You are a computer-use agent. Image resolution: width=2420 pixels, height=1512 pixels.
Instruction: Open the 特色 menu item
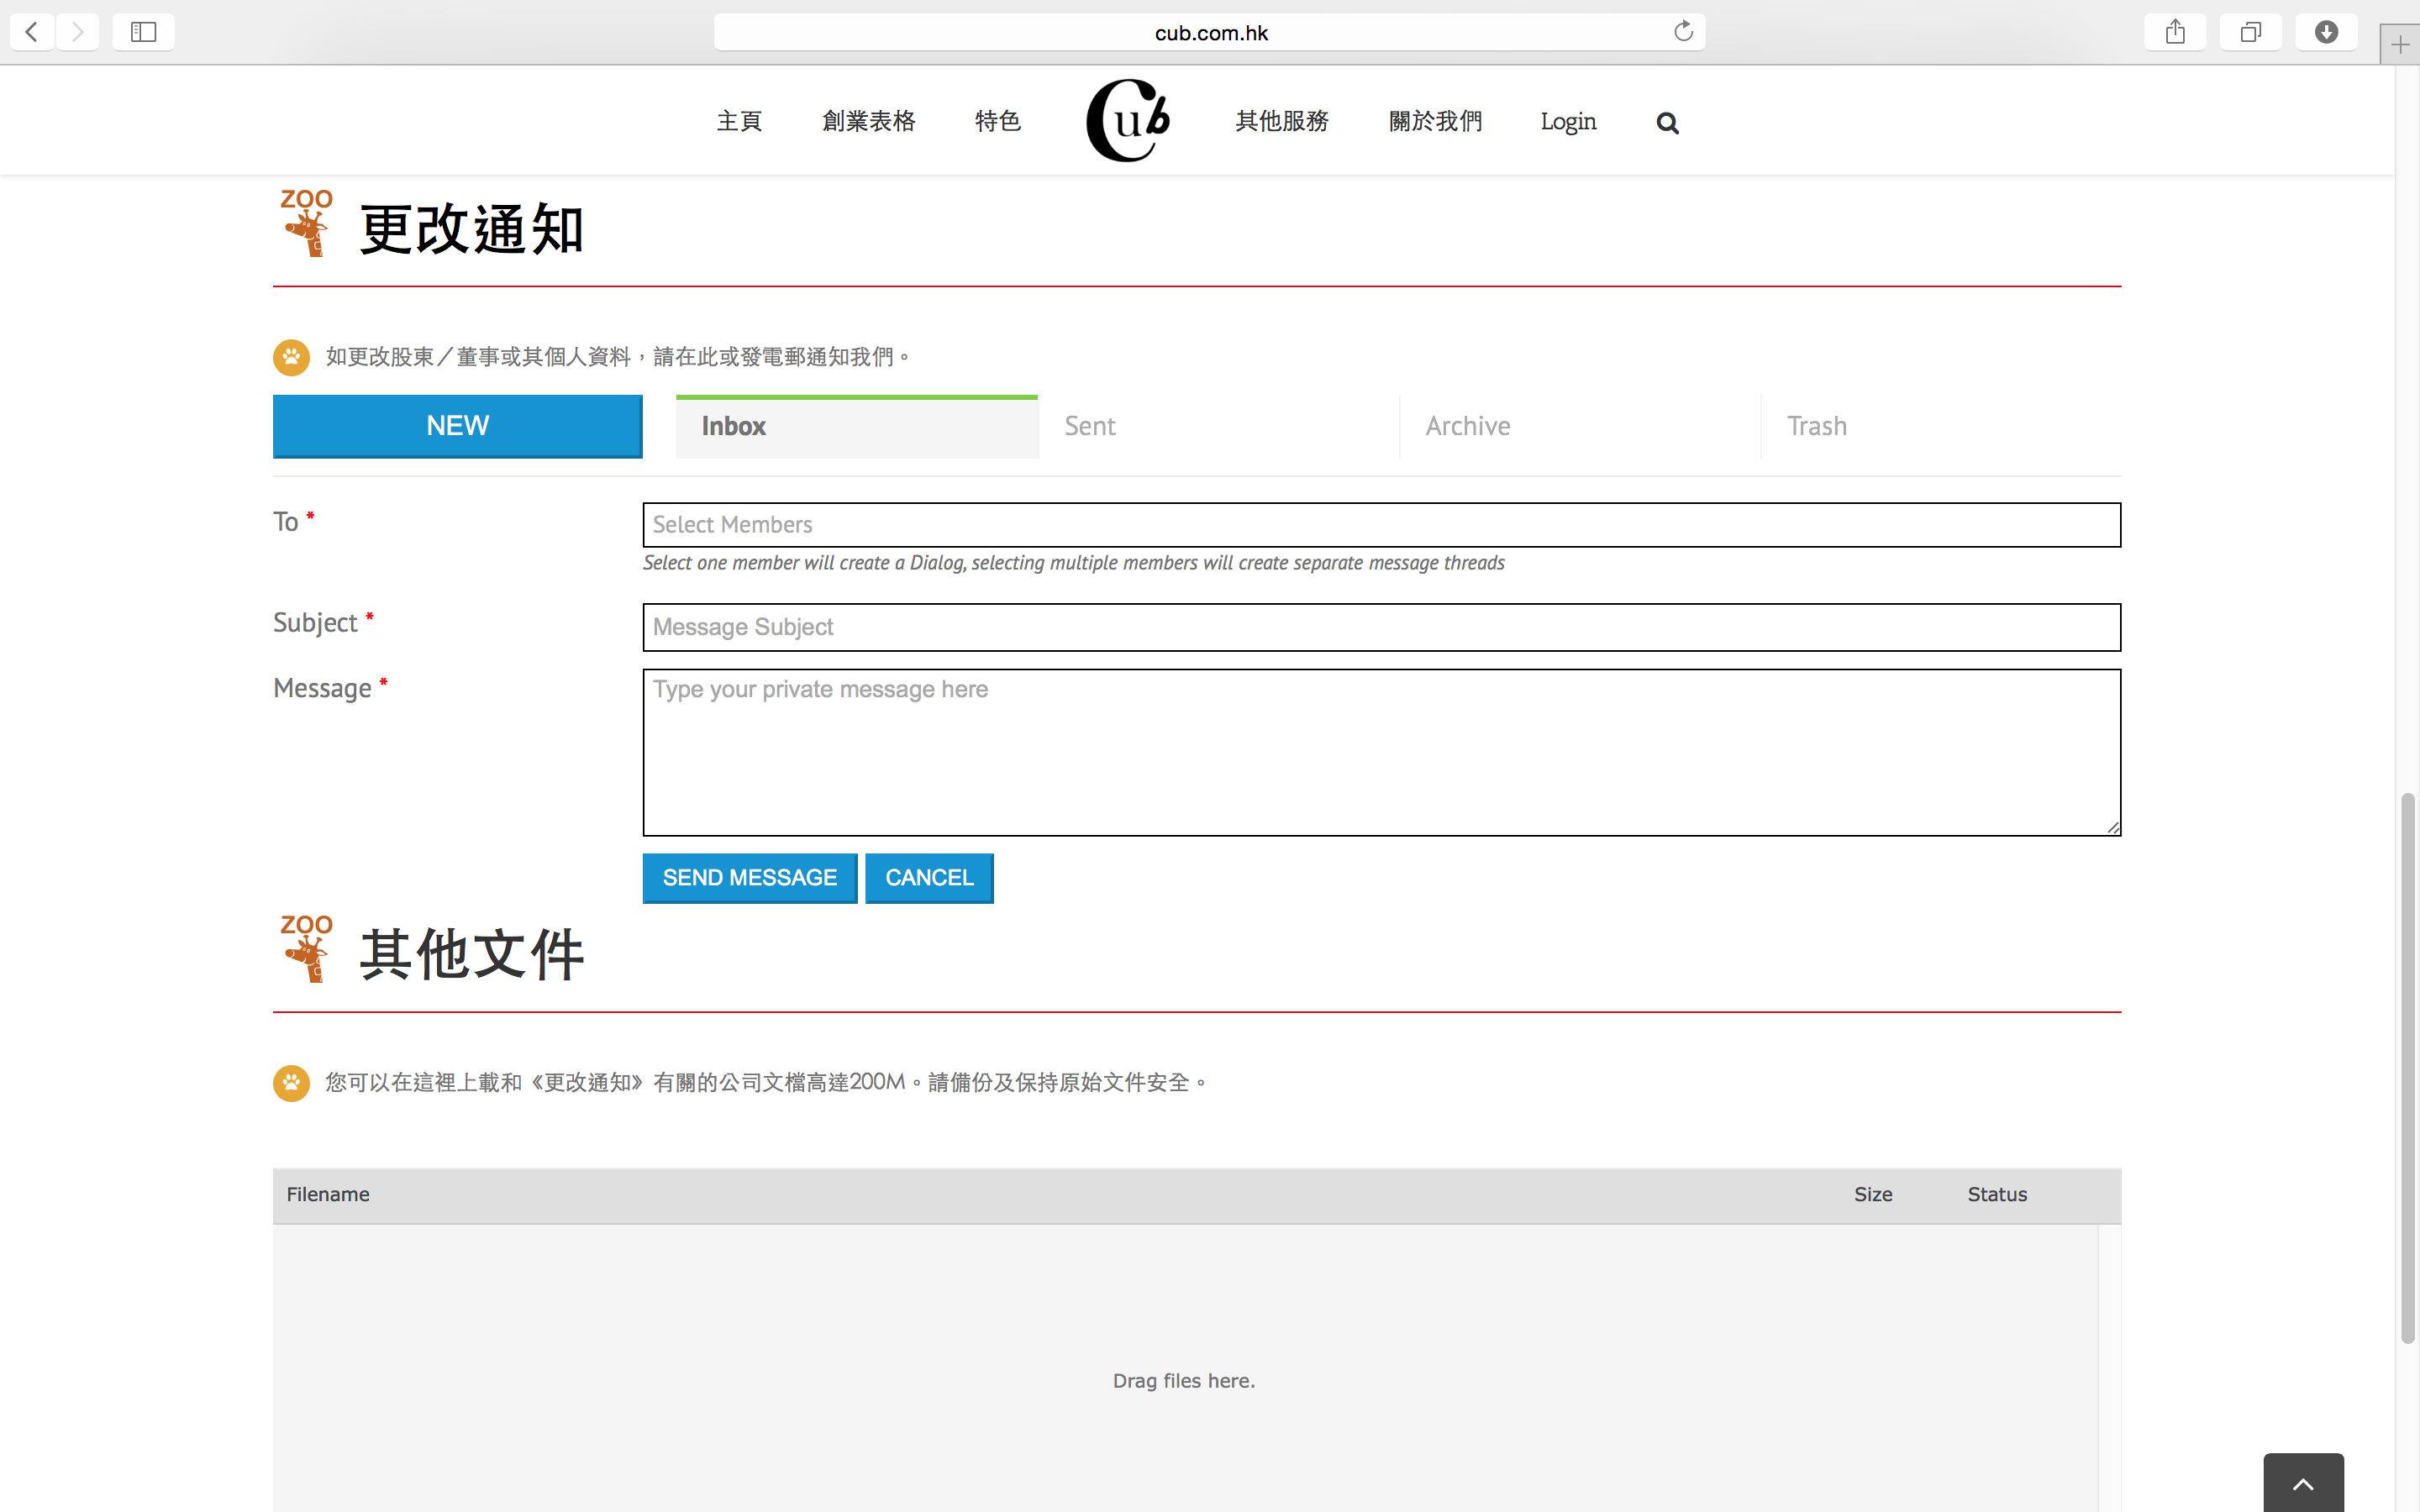tap(998, 122)
